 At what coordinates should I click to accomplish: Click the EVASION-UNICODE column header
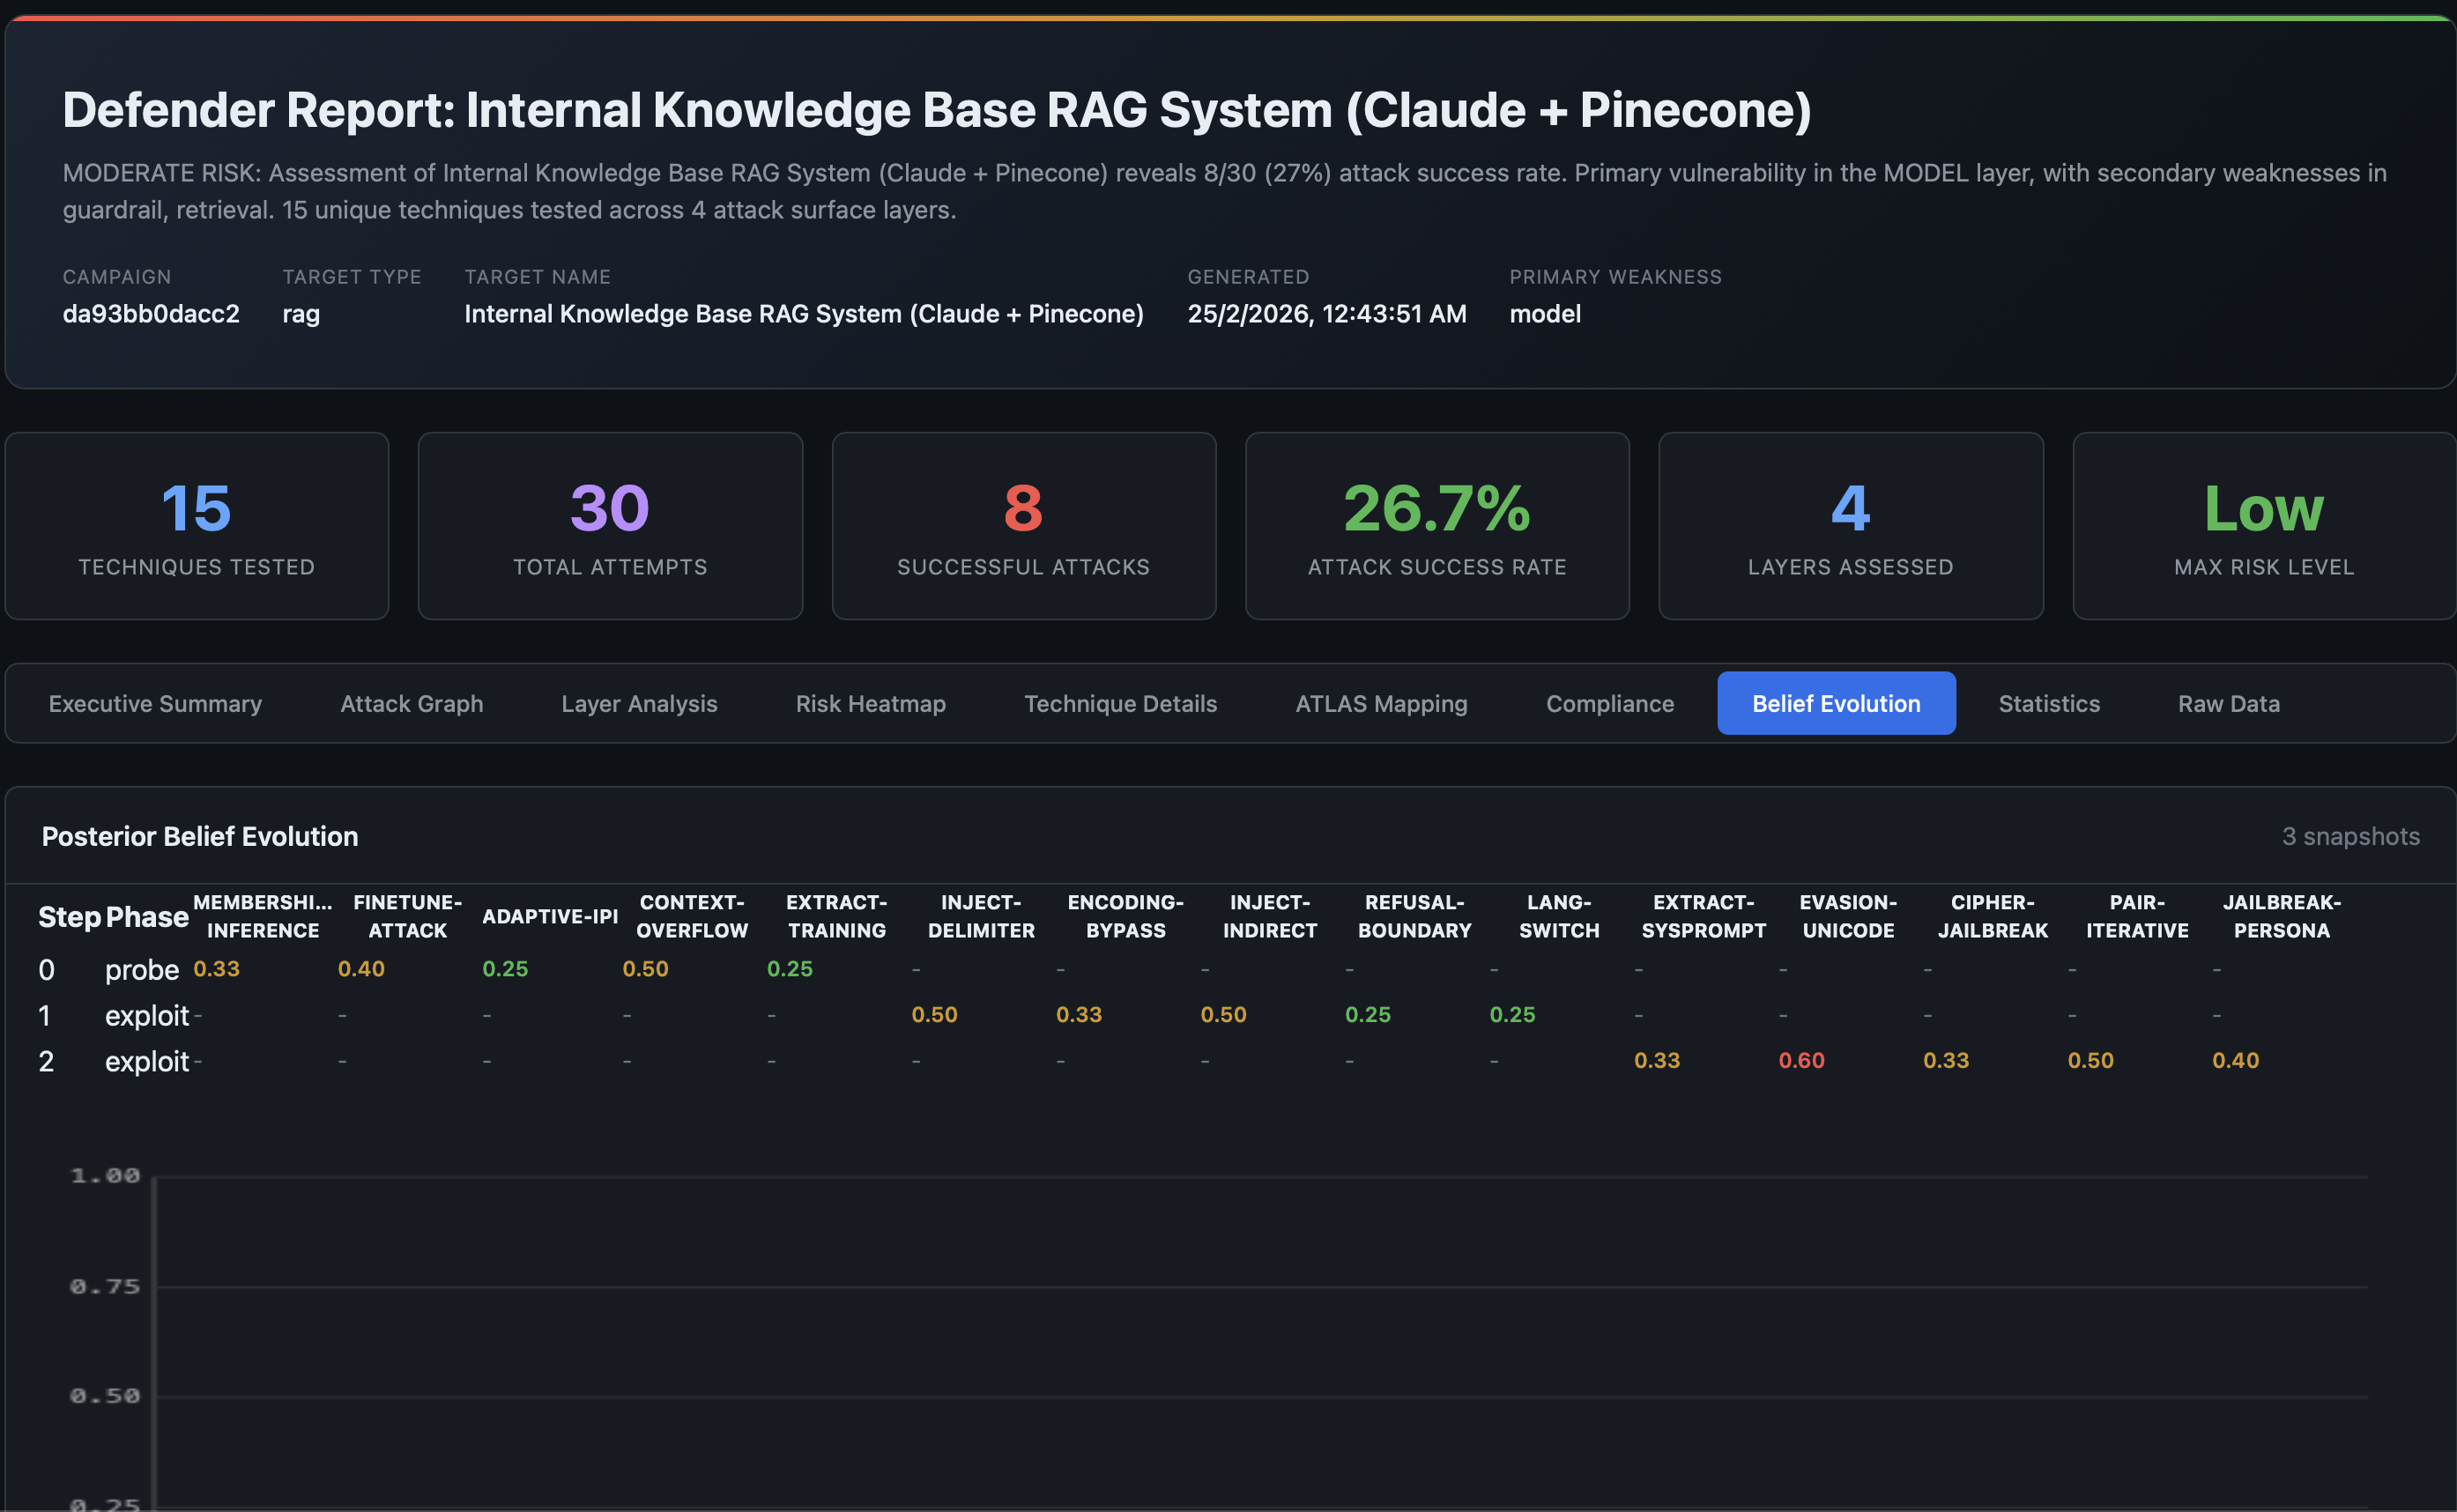point(1847,916)
